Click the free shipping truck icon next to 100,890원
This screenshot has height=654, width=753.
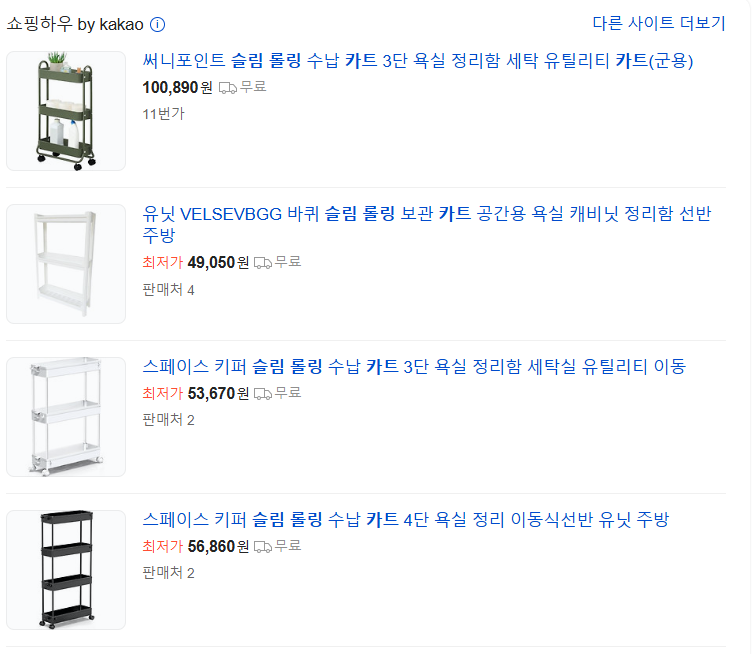(228, 88)
